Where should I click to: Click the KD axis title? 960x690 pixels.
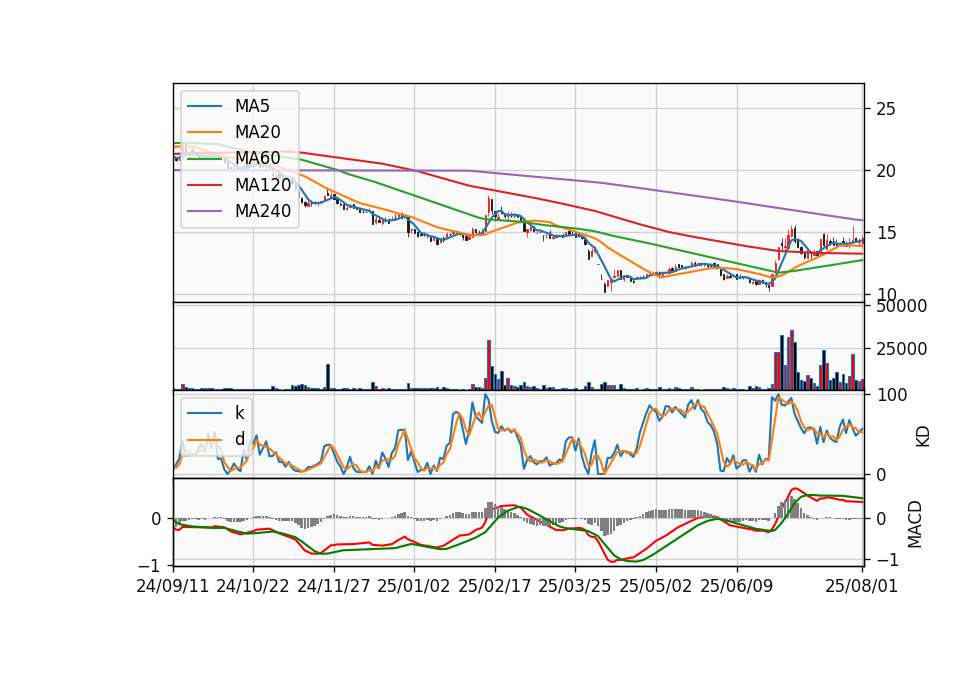923,436
